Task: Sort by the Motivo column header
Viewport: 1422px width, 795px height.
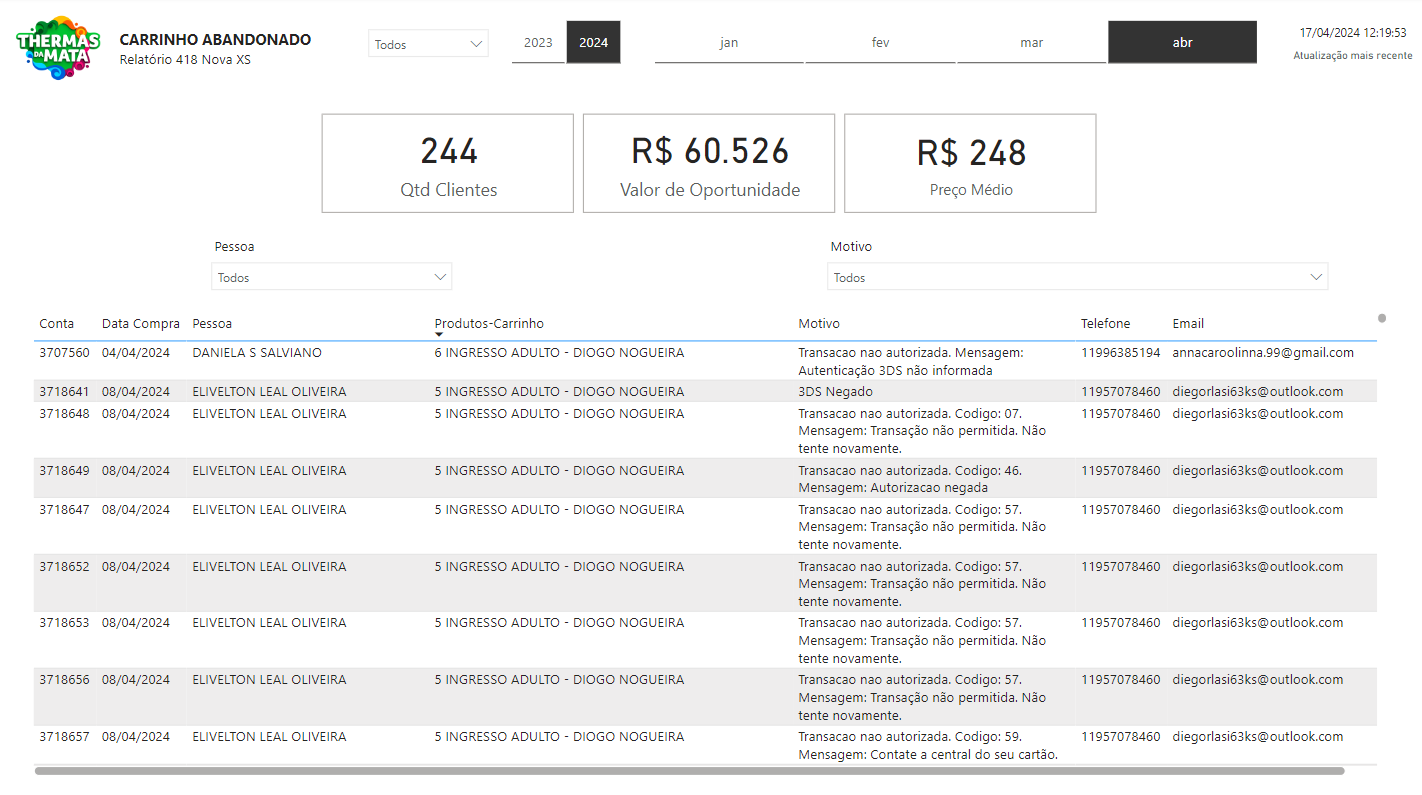Action: [x=819, y=323]
